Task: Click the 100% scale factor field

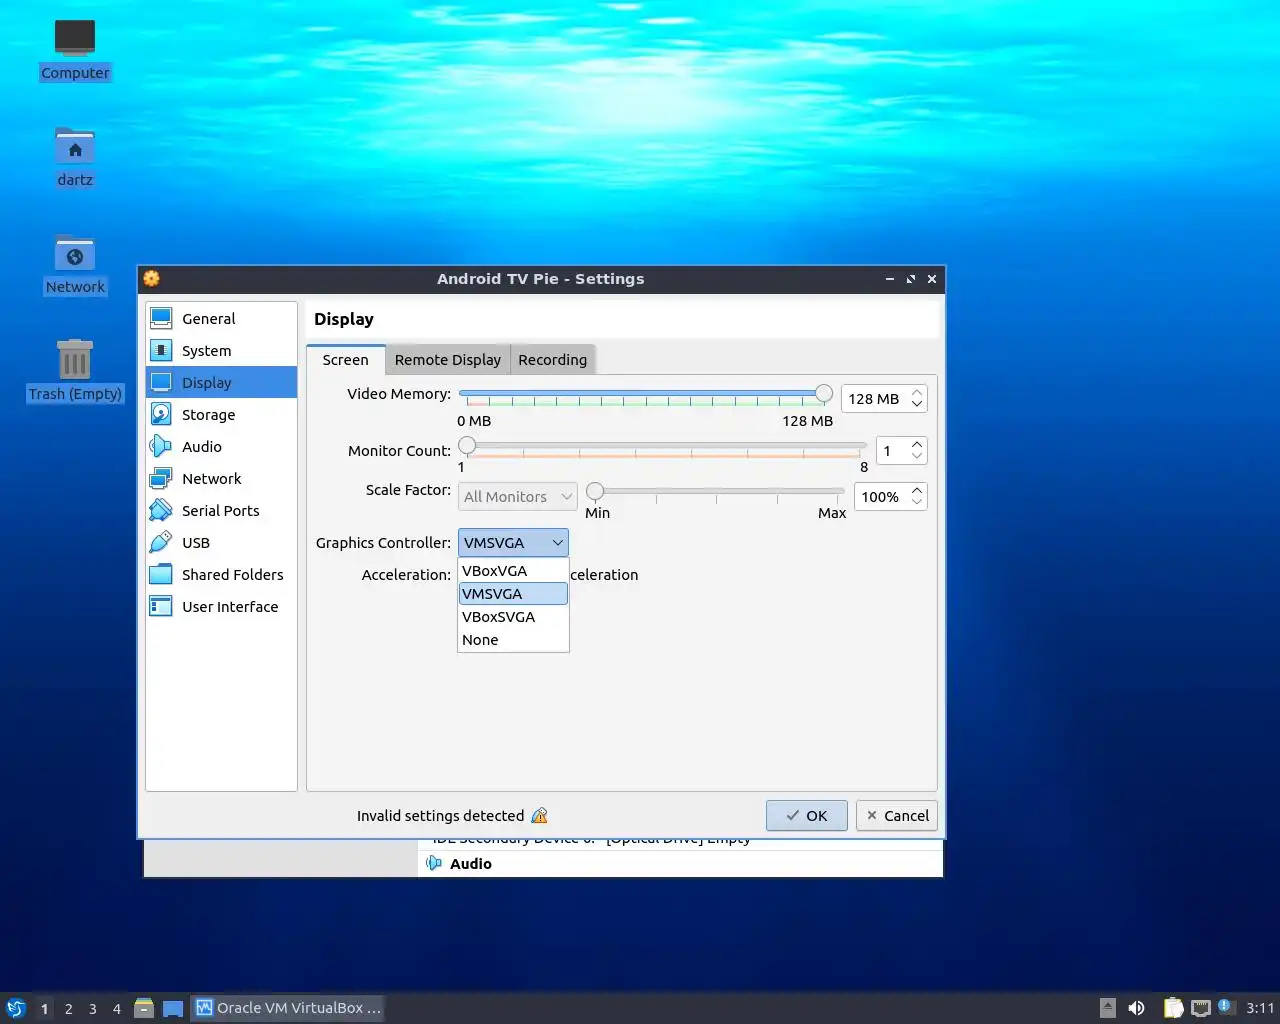Action: 881,497
